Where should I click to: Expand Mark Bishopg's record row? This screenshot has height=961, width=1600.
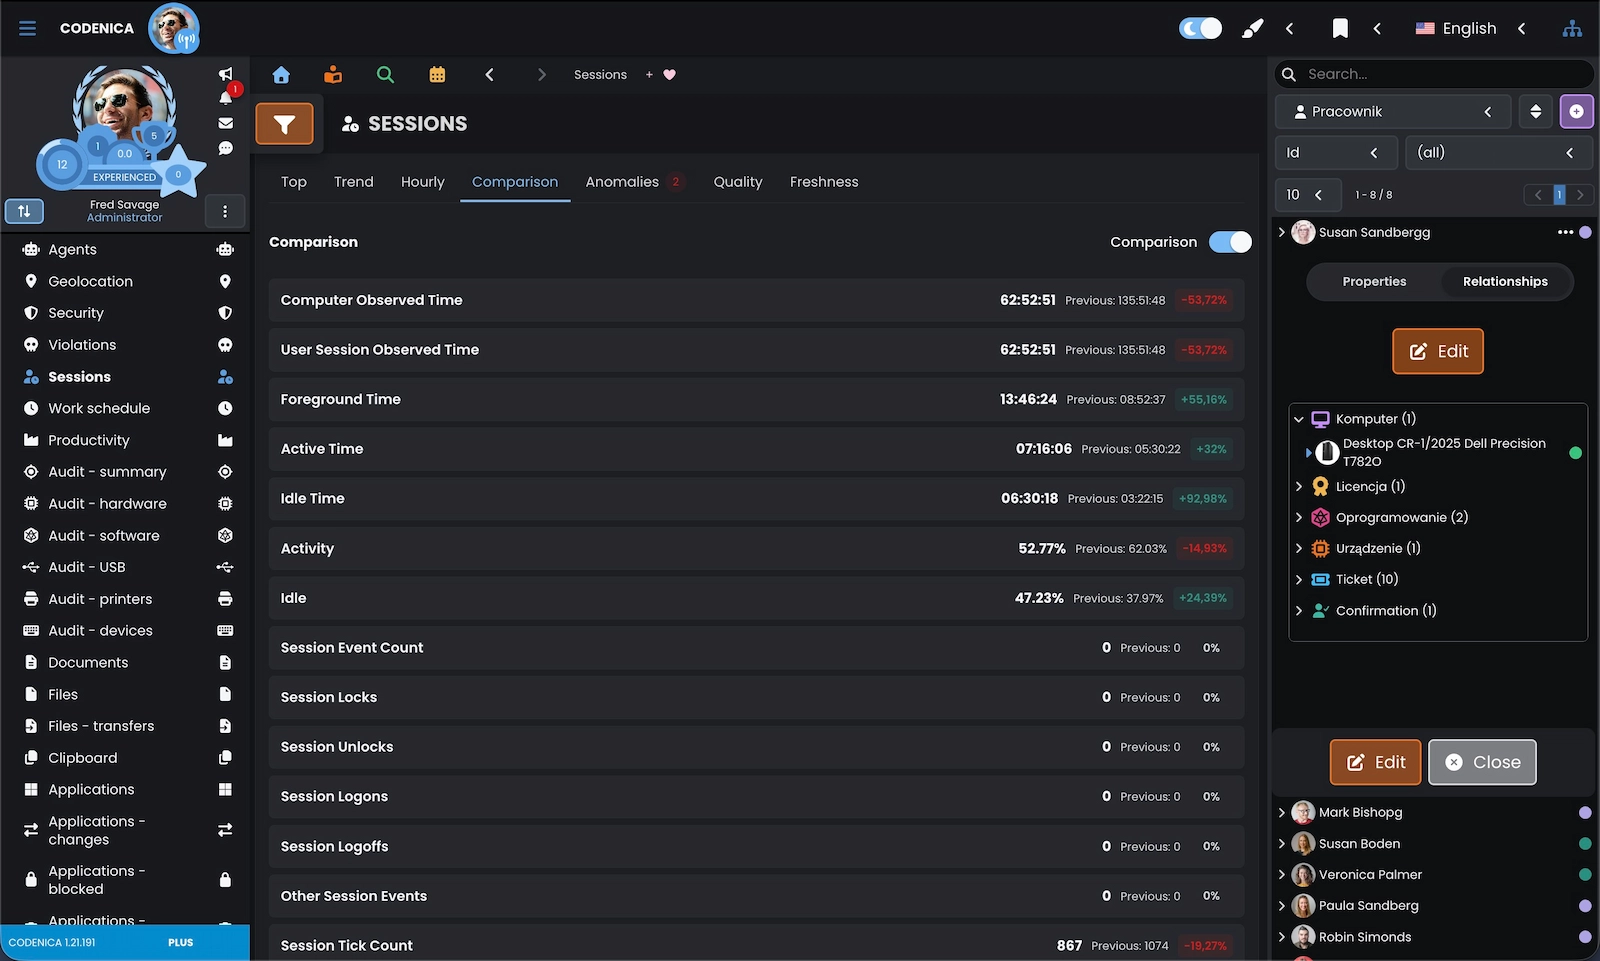coord(1282,813)
